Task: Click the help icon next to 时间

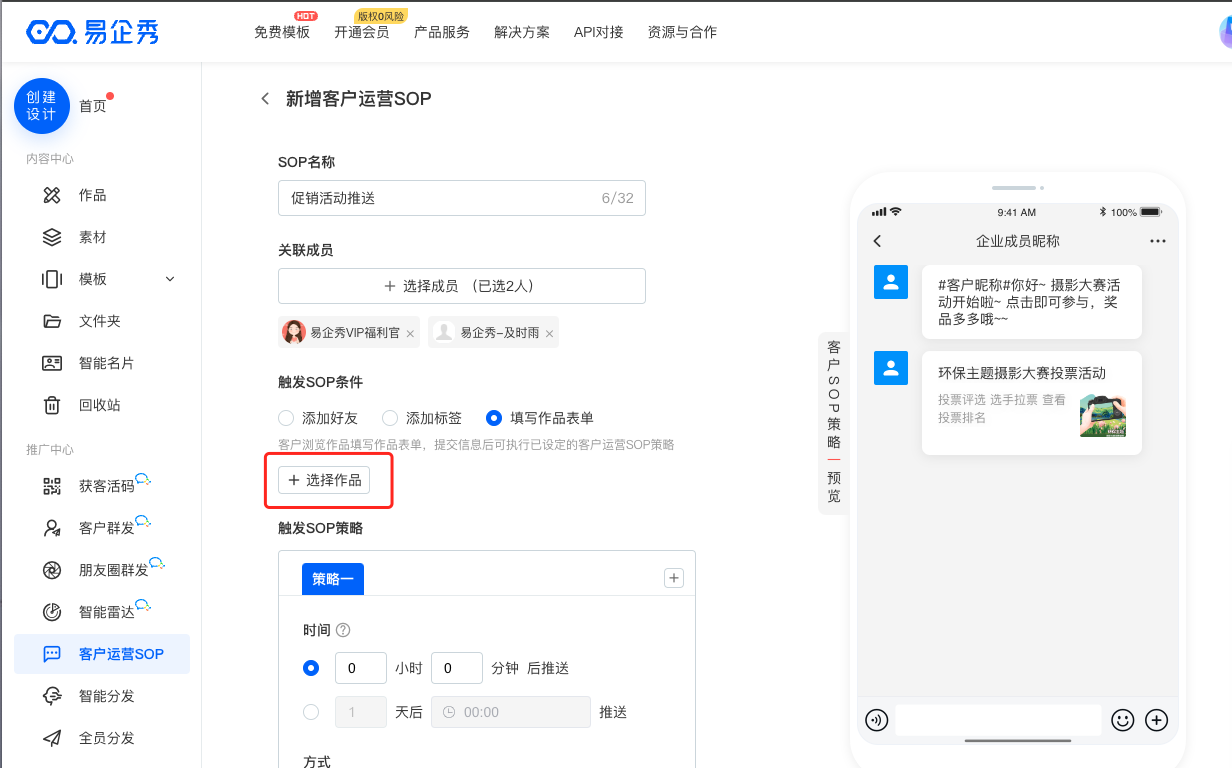Action: point(343,630)
